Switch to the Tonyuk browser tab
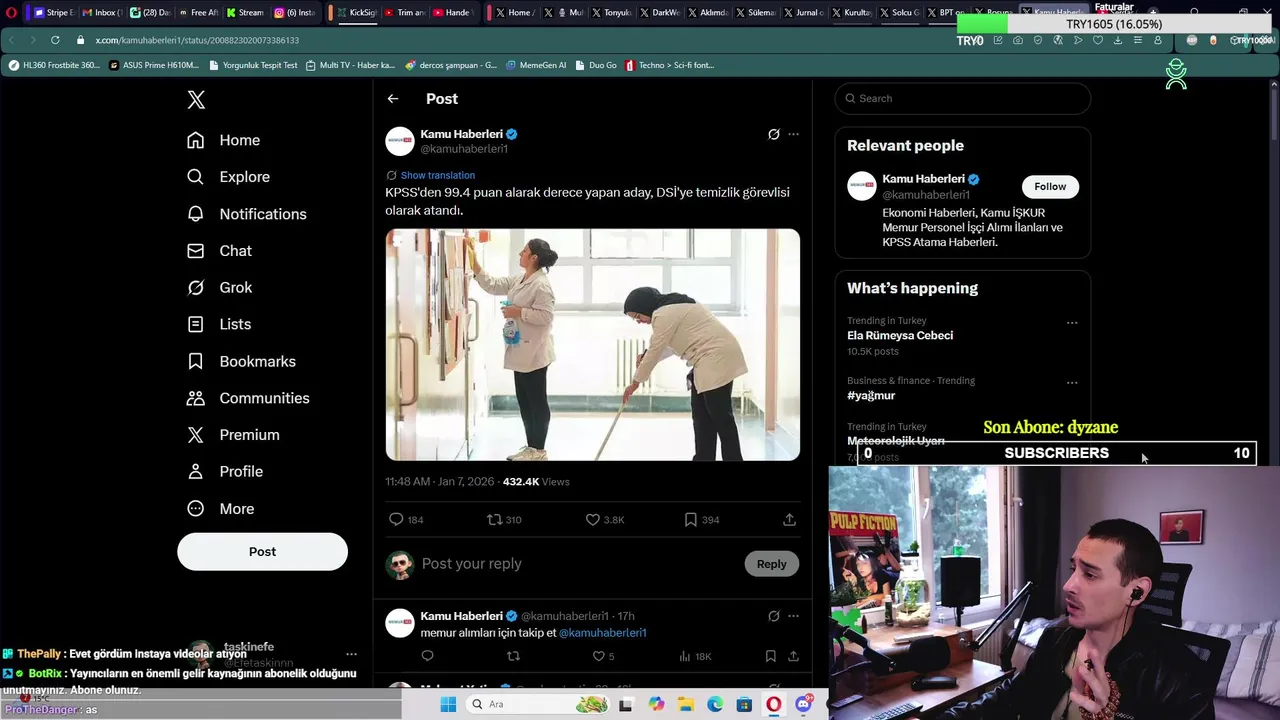 click(612, 13)
